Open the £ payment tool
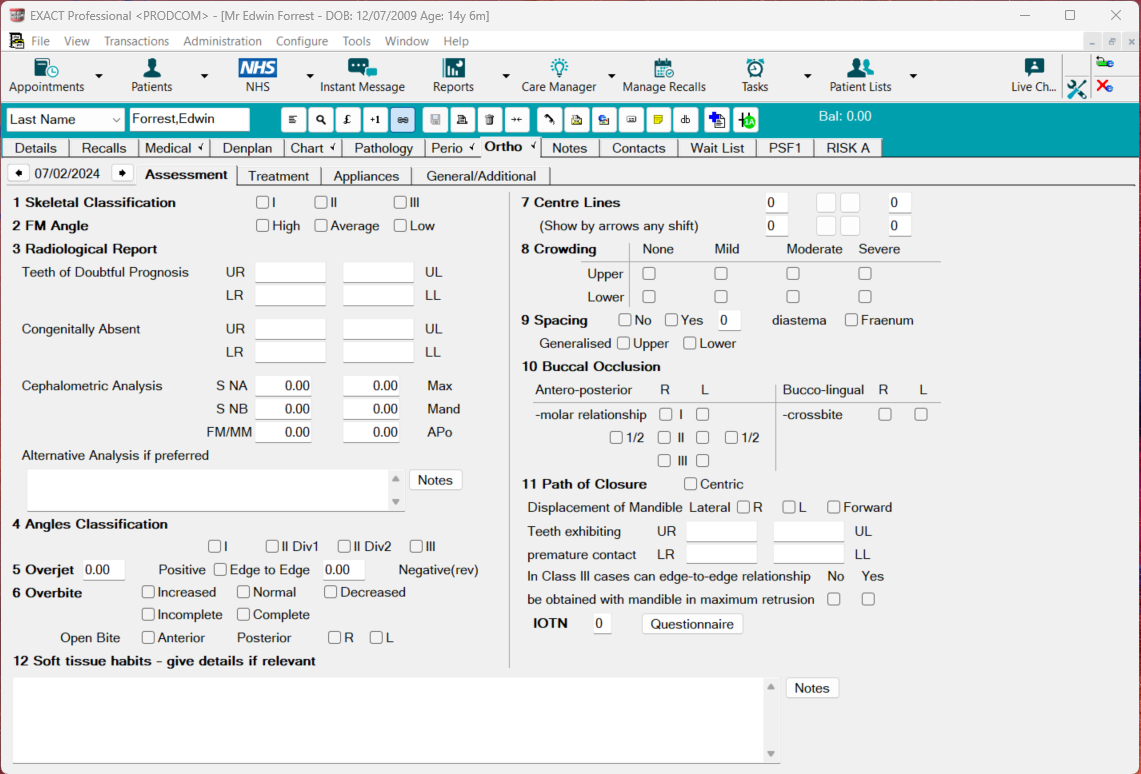 [347, 119]
